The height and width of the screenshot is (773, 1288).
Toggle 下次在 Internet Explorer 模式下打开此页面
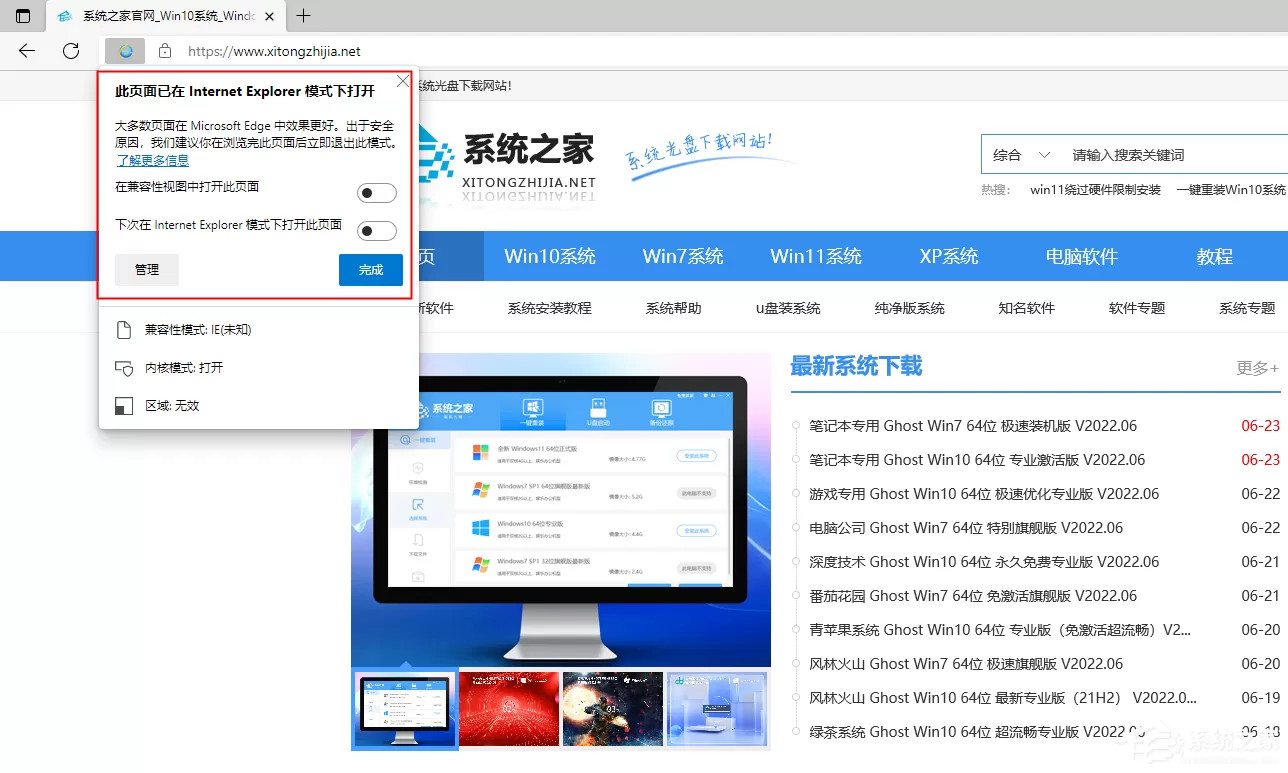pos(376,231)
